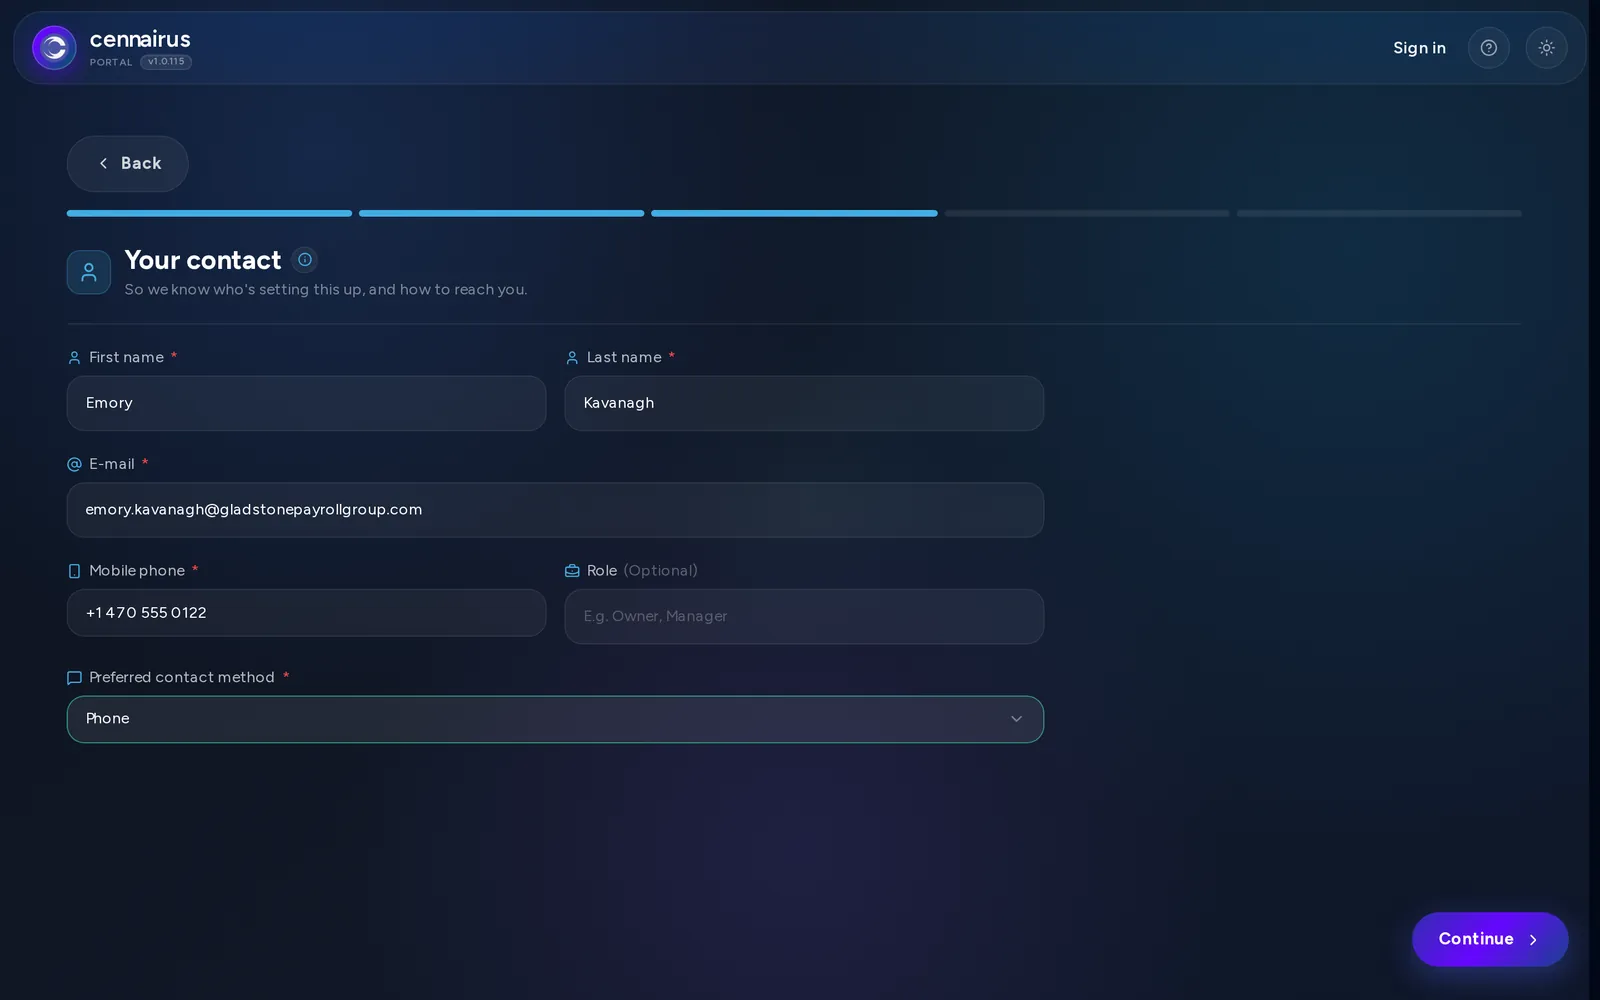This screenshot has height=1000, width=1600.
Task: Click the third progress step bar
Action: click(x=794, y=213)
